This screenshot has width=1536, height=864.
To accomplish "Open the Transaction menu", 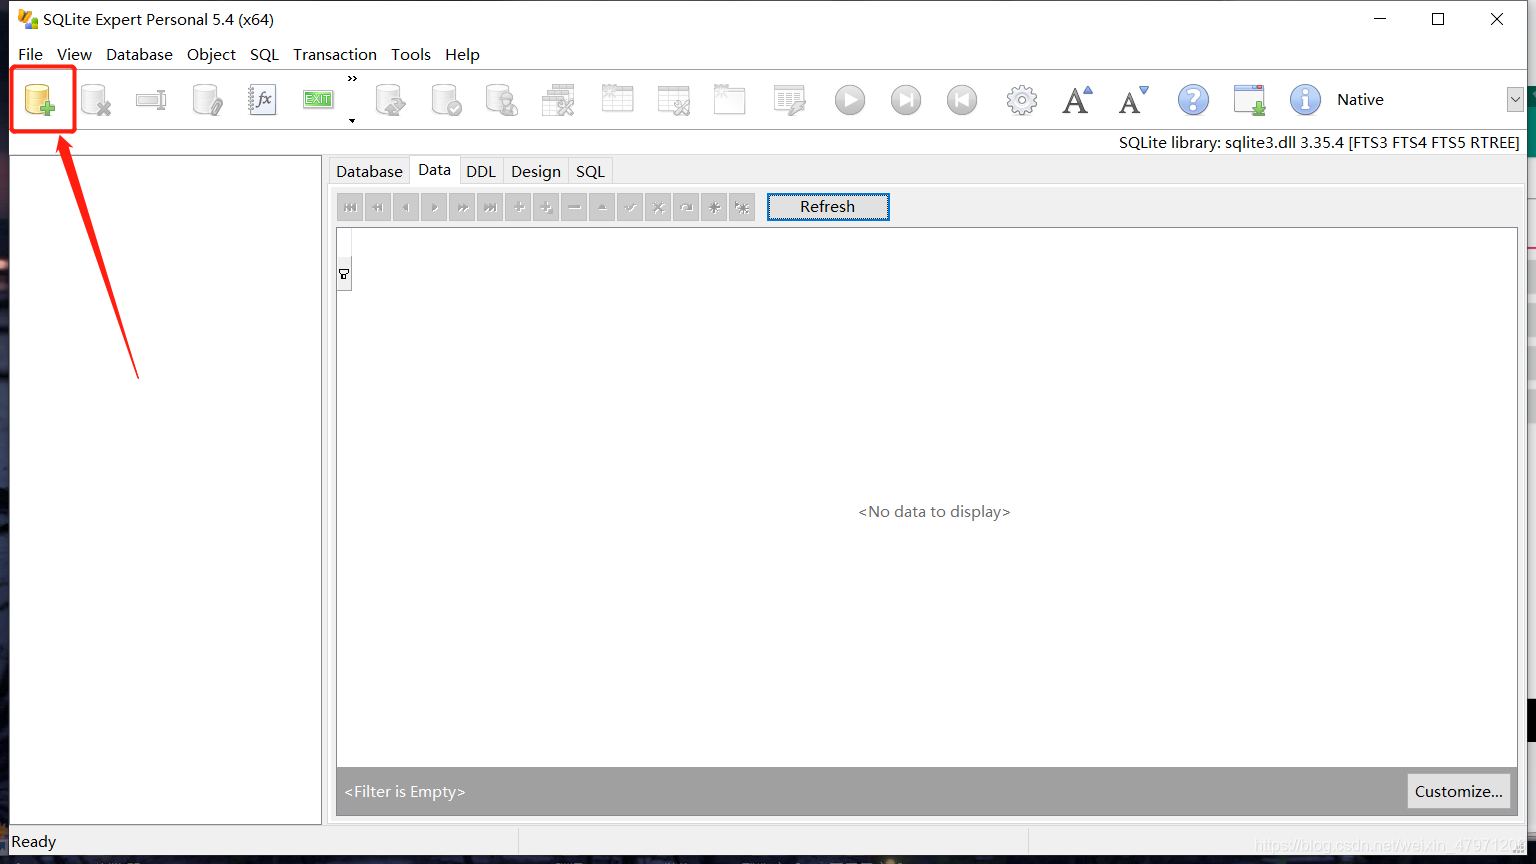I will [x=335, y=54].
